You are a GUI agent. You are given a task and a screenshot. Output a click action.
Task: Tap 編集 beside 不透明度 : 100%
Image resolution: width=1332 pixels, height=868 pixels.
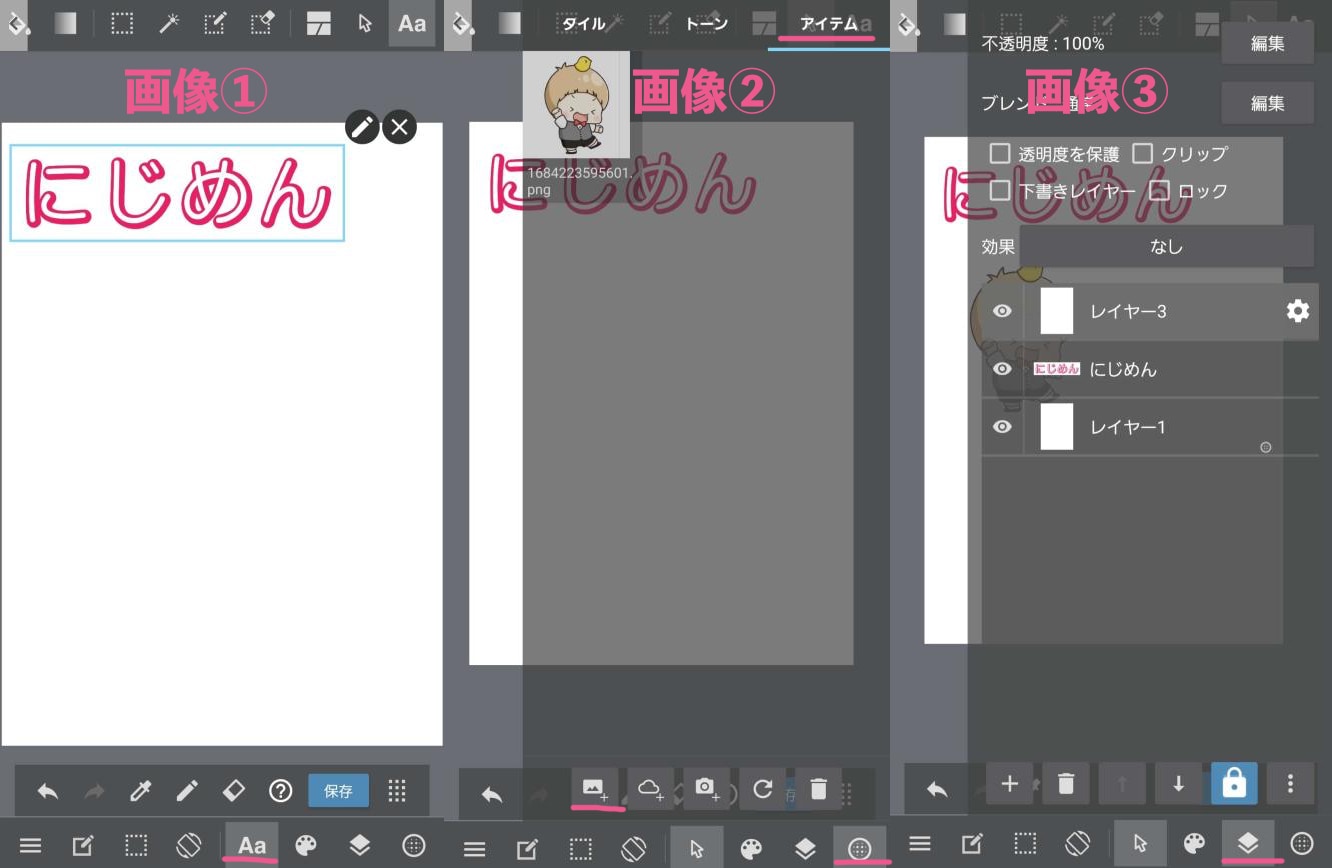[1267, 44]
